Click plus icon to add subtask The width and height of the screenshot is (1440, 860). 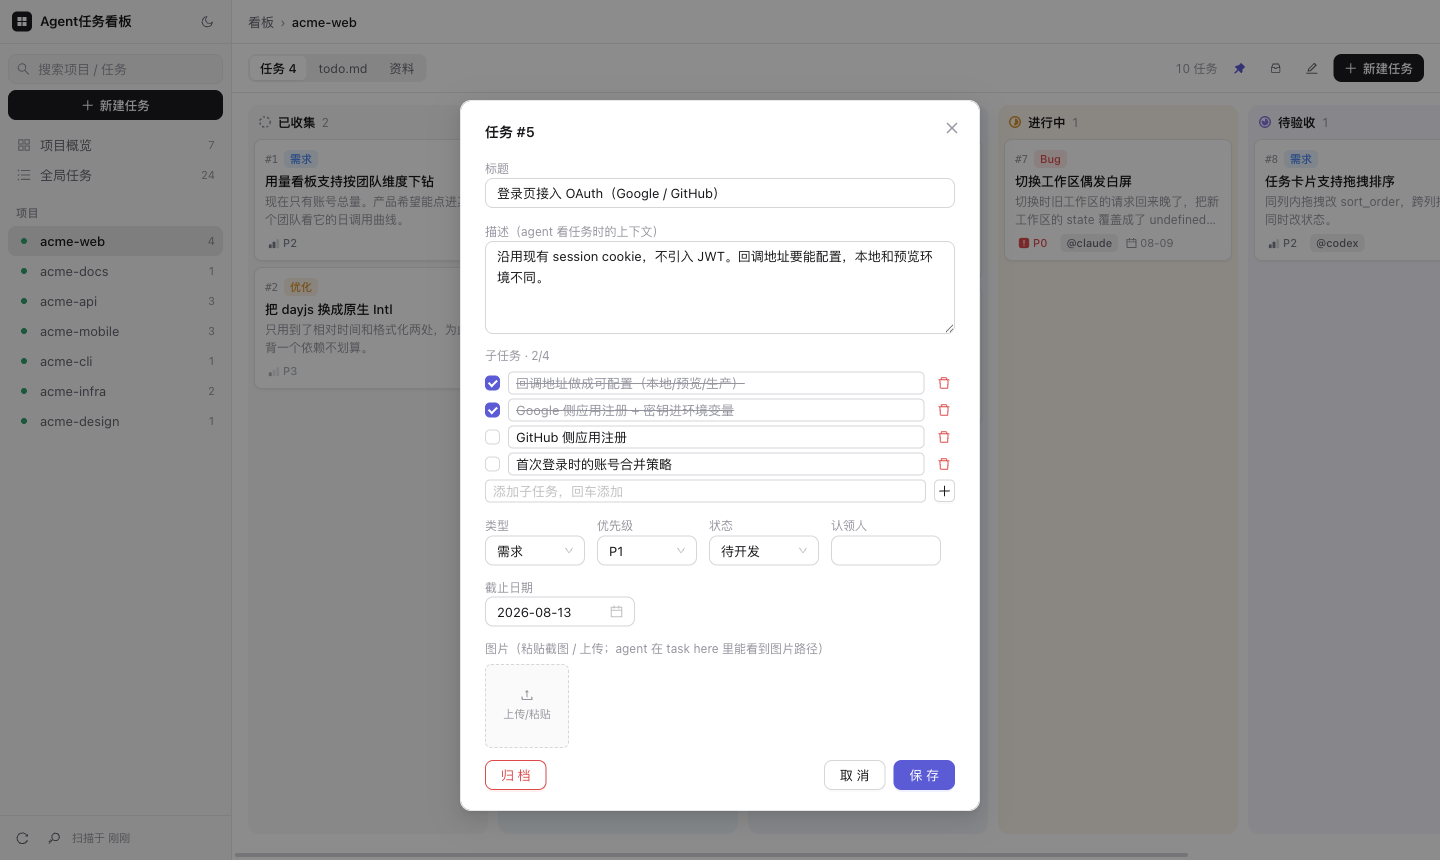point(944,491)
